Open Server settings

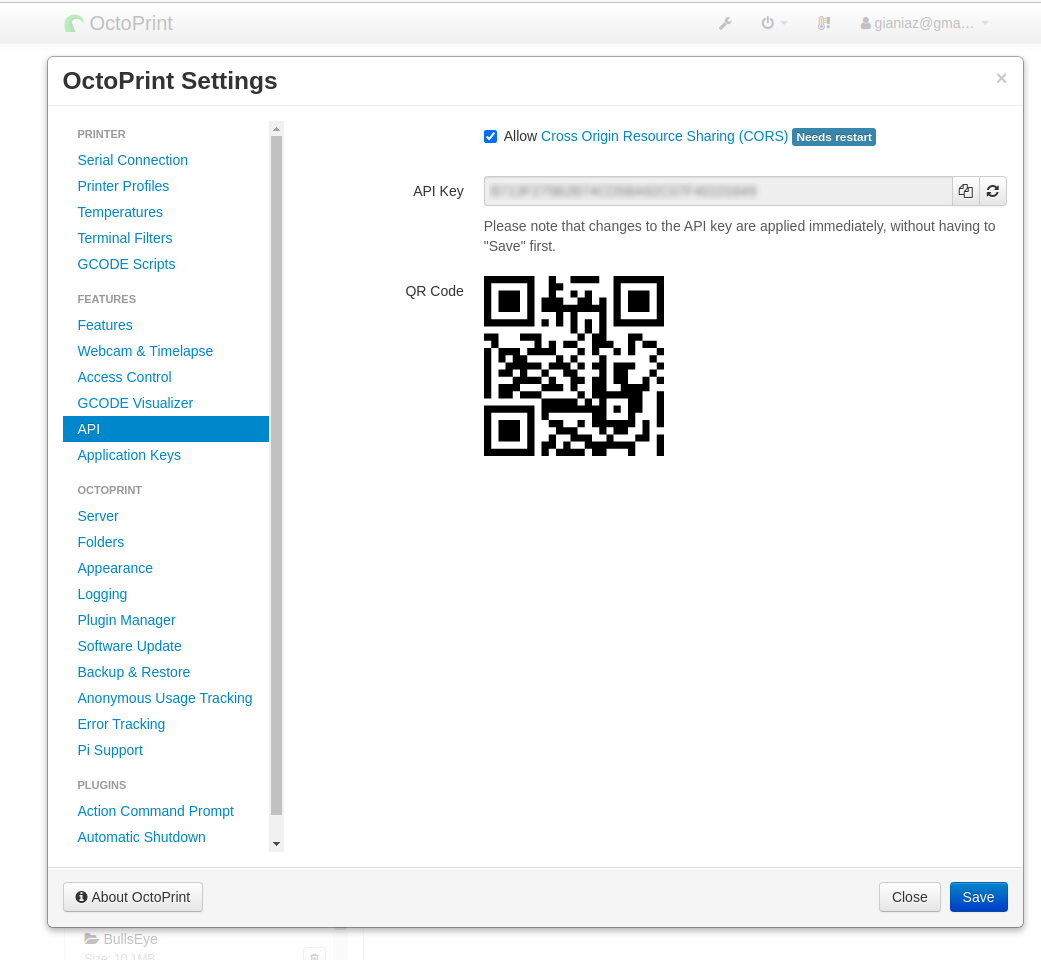98,516
